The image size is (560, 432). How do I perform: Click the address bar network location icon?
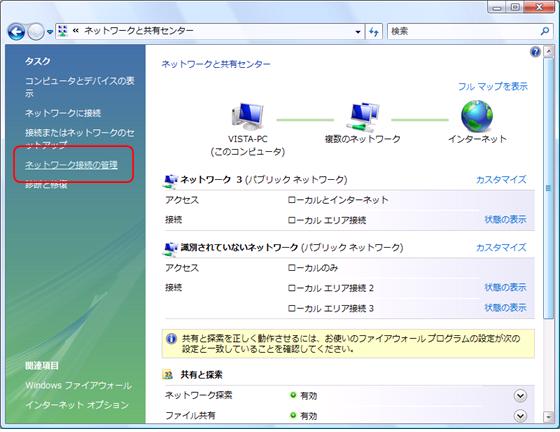pyautogui.click(x=63, y=31)
